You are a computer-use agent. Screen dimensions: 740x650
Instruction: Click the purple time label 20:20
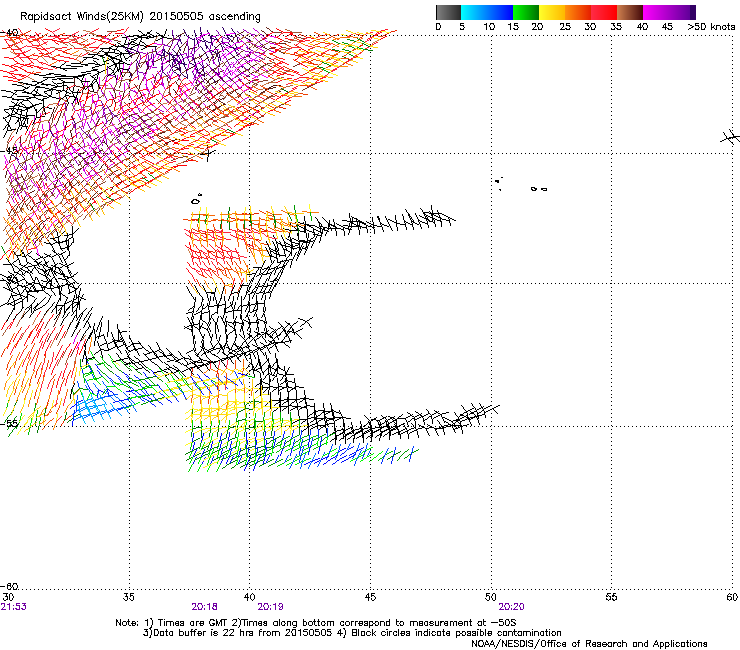512,607
